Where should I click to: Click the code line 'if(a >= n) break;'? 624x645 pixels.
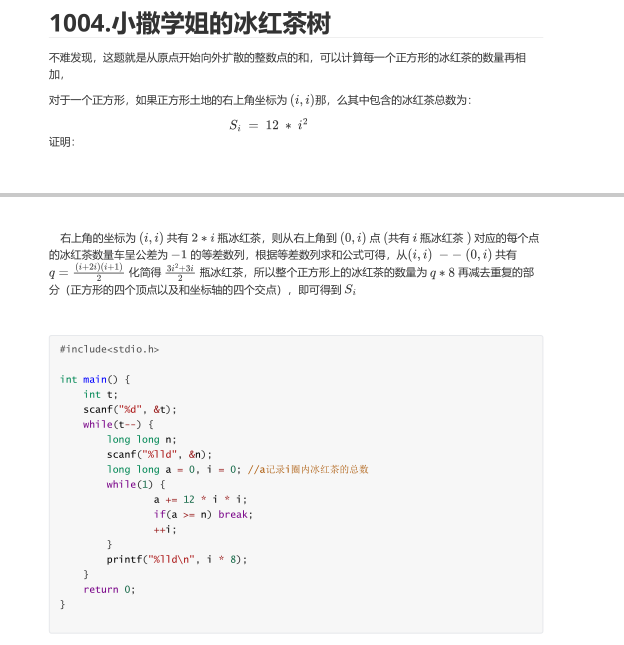(x=203, y=515)
